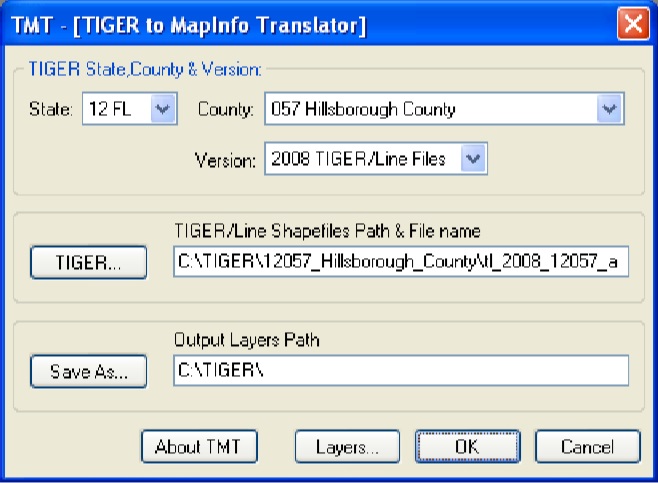The height and width of the screenshot is (483, 658).
Task: Open the County dropdown arrow
Action: click(x=609, y=109)
